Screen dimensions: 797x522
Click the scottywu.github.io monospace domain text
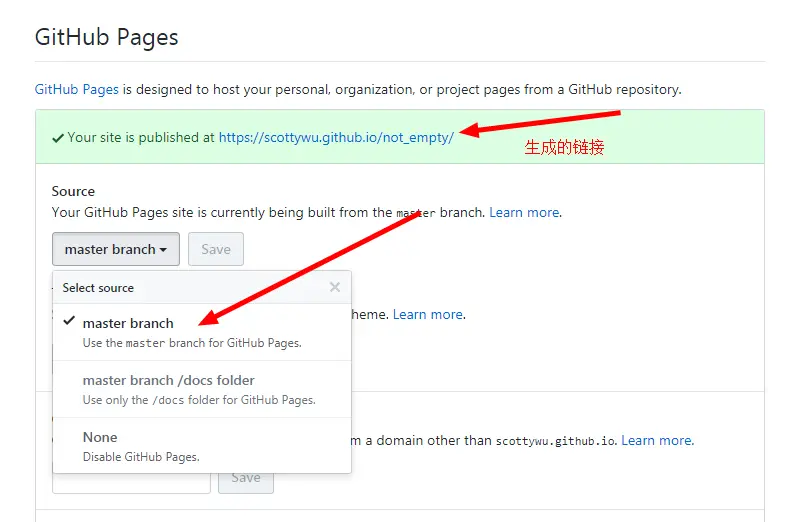point(556,441)
